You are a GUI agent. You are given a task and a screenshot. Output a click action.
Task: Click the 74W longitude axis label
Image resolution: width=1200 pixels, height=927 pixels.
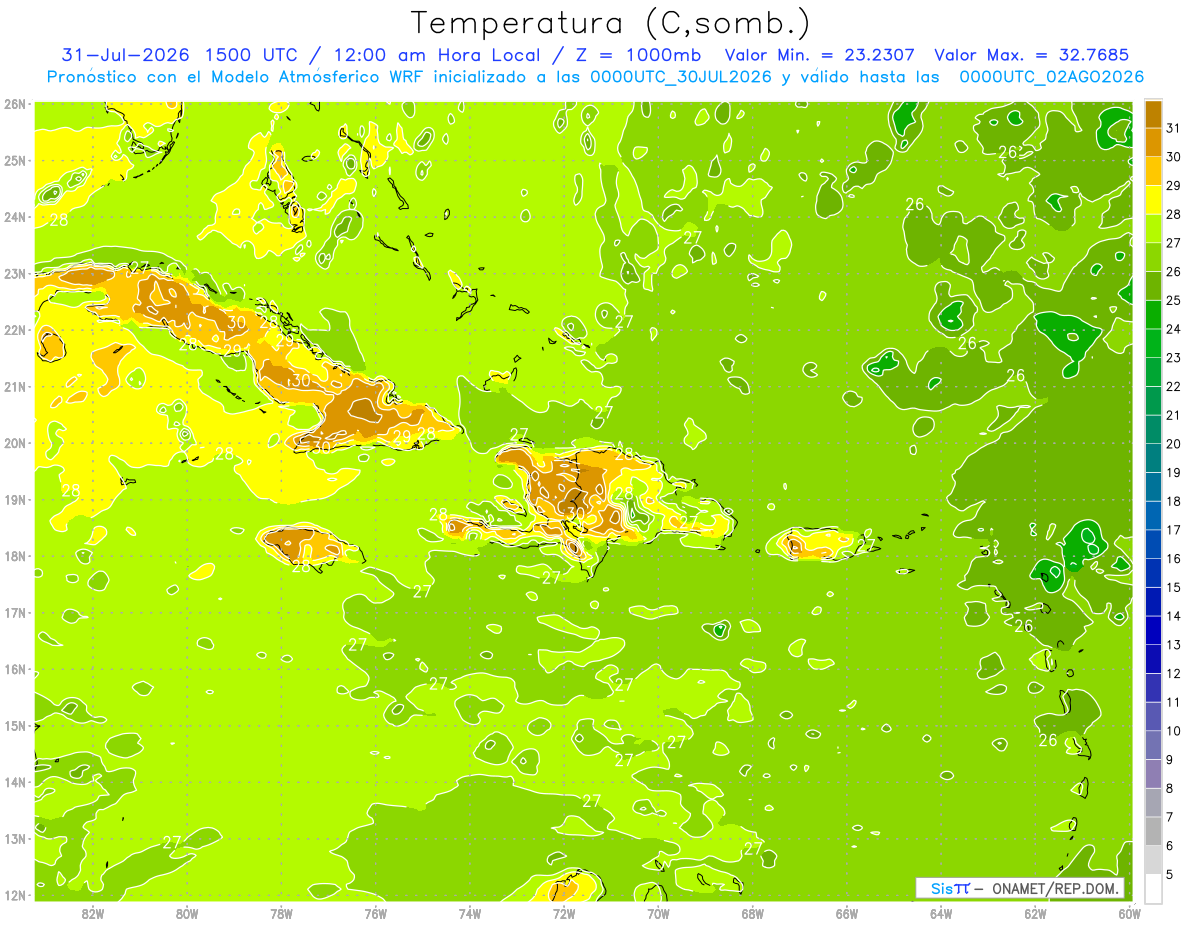tap(469, 913)
